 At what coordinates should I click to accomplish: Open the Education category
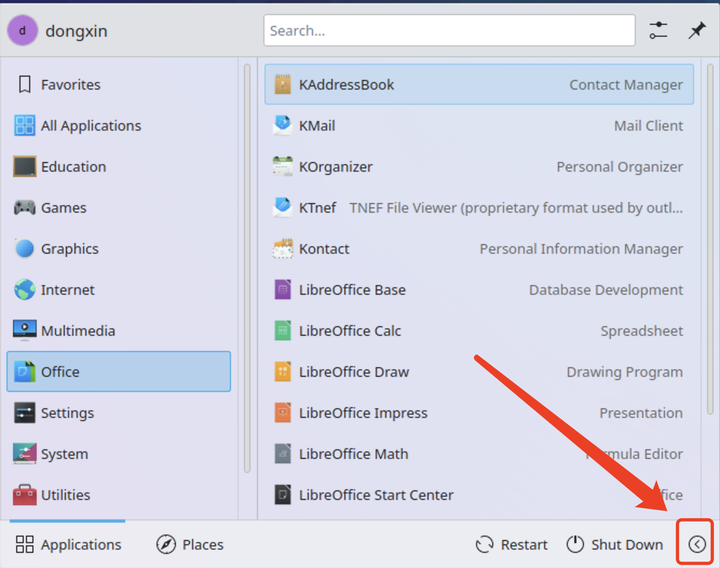(x=118, y=167)
